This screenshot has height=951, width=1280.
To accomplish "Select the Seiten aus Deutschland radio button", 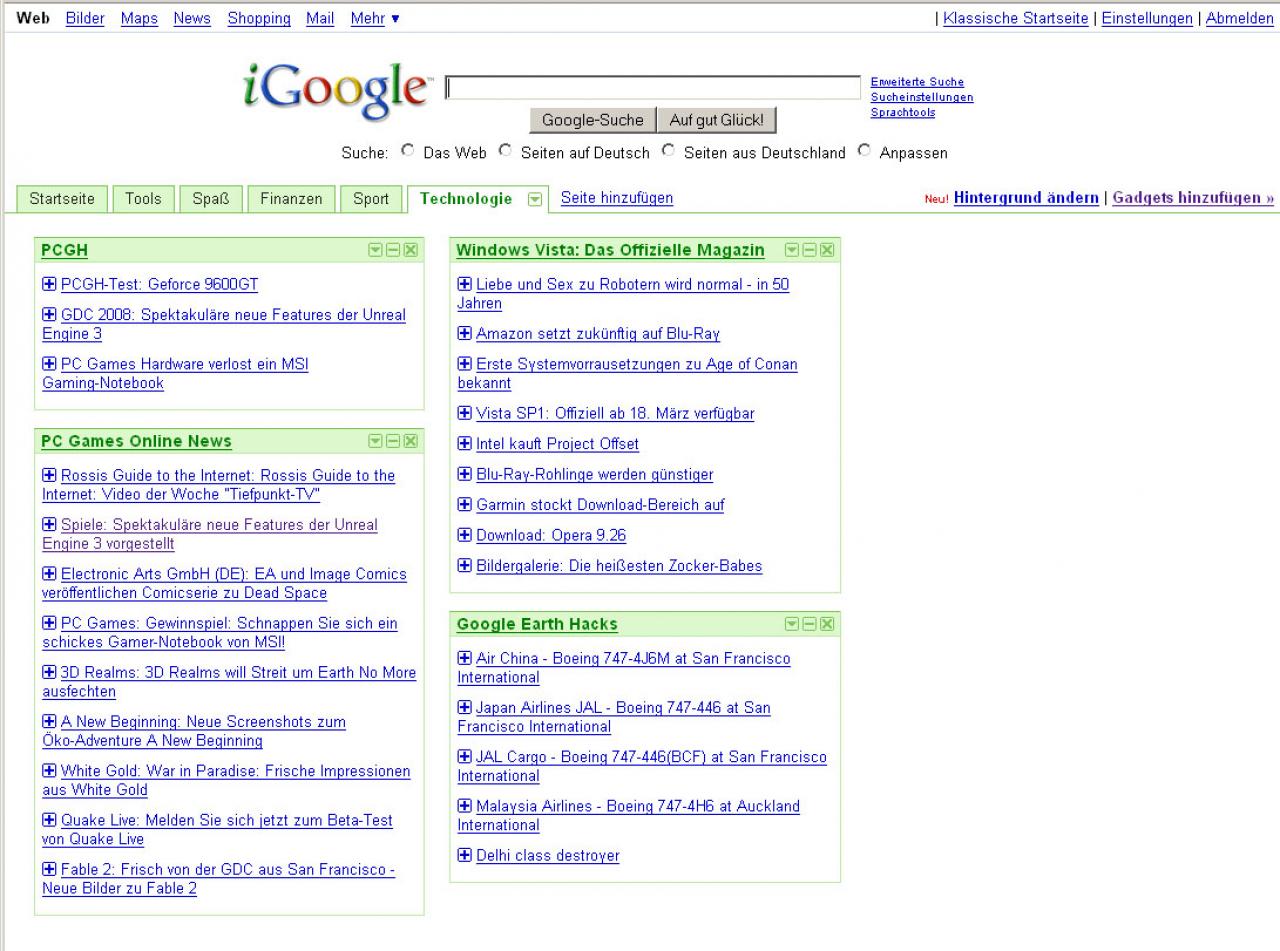I will pos(667,152).
